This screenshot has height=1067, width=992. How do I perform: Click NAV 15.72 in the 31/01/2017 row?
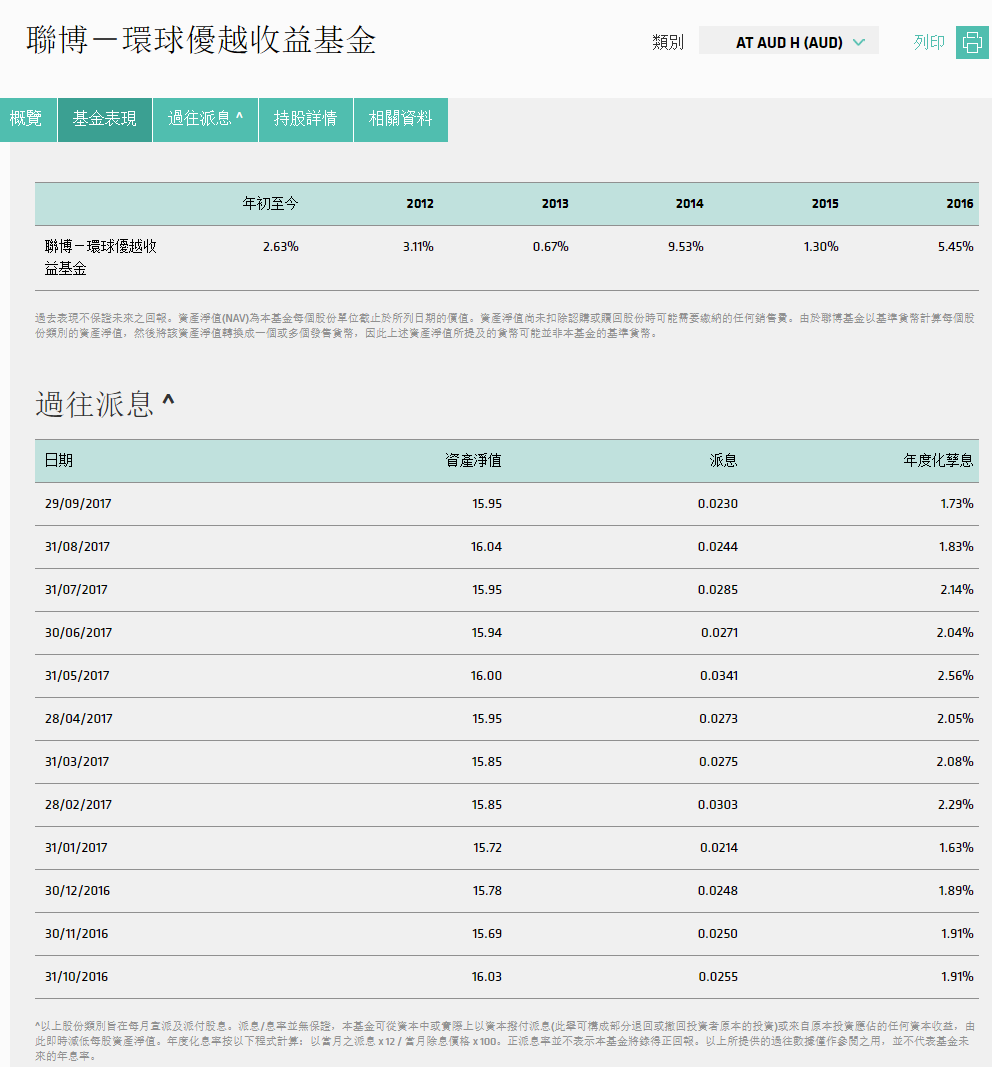487,847
